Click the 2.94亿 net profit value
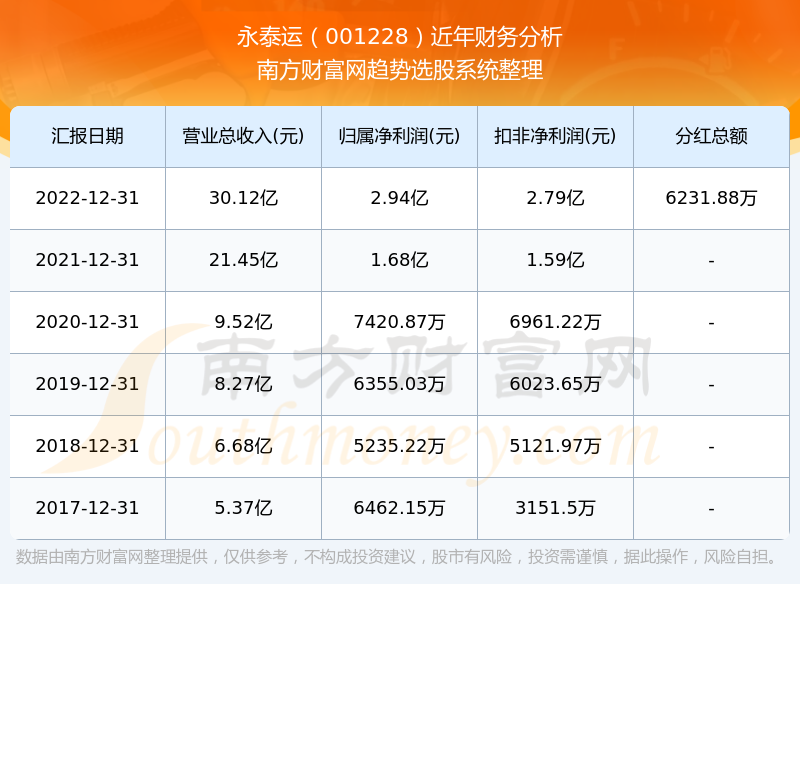 [399, 198]
